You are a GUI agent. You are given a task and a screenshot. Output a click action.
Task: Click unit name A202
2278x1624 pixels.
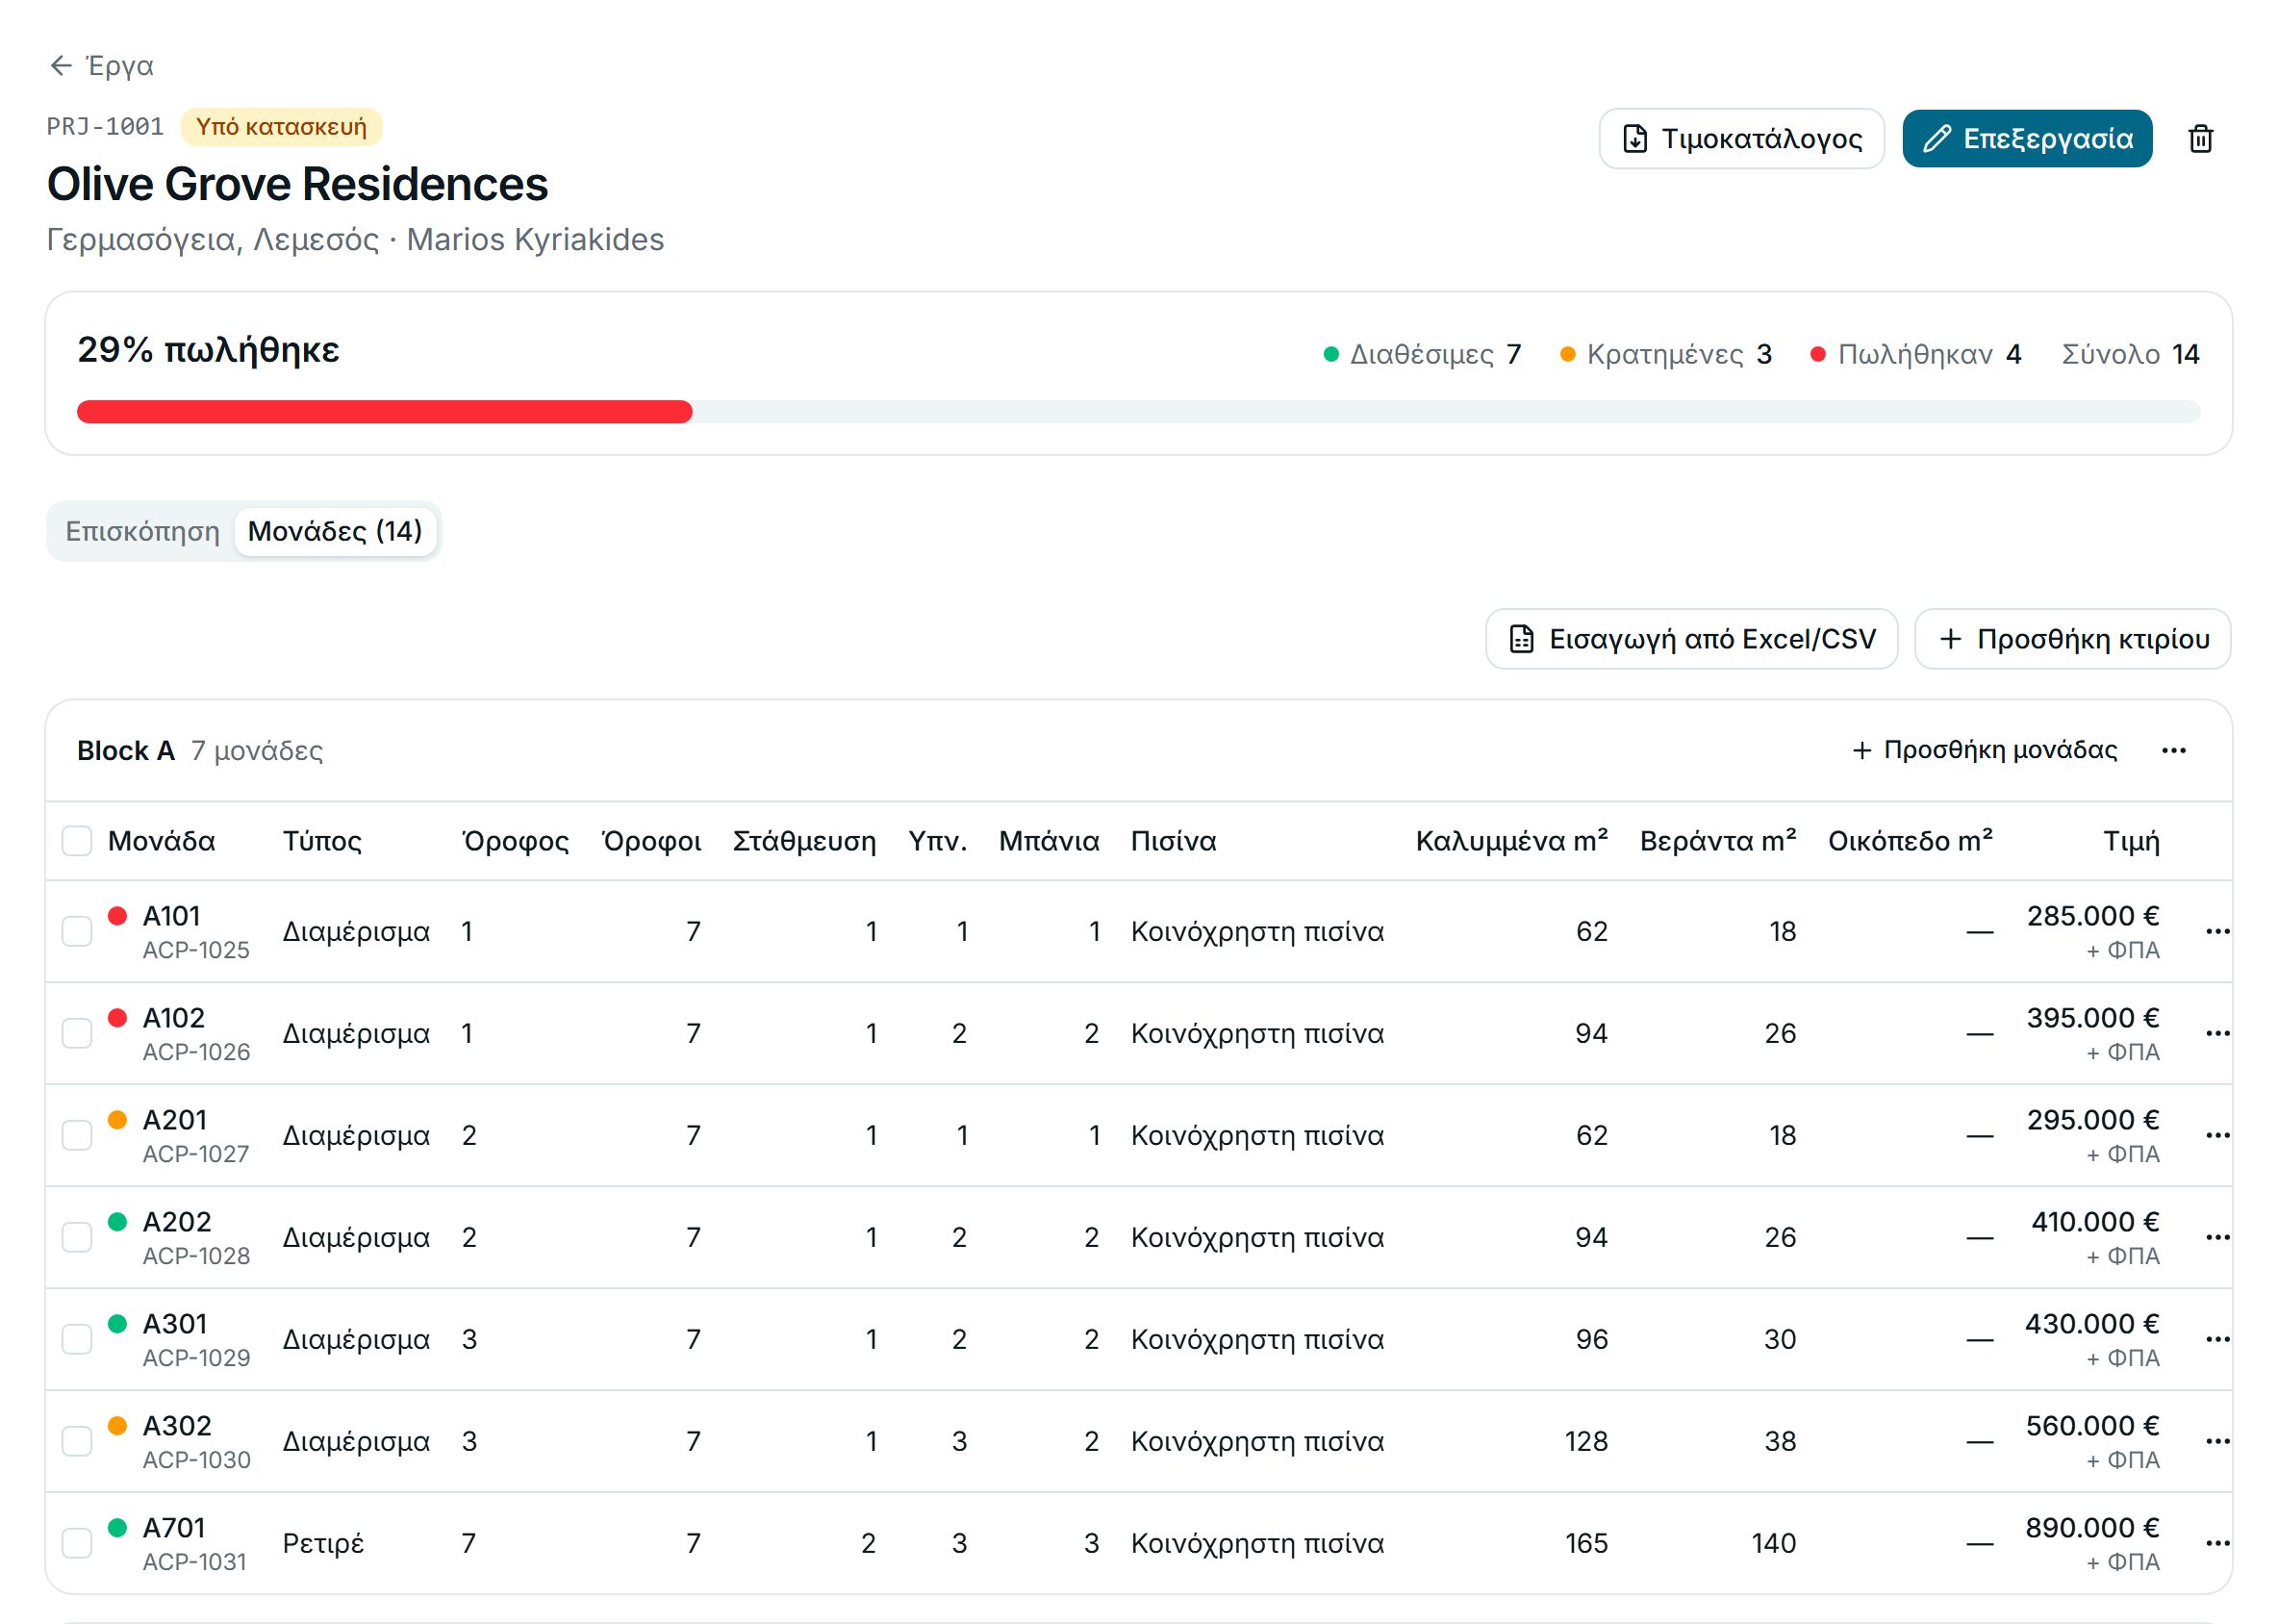(177, 1222)
